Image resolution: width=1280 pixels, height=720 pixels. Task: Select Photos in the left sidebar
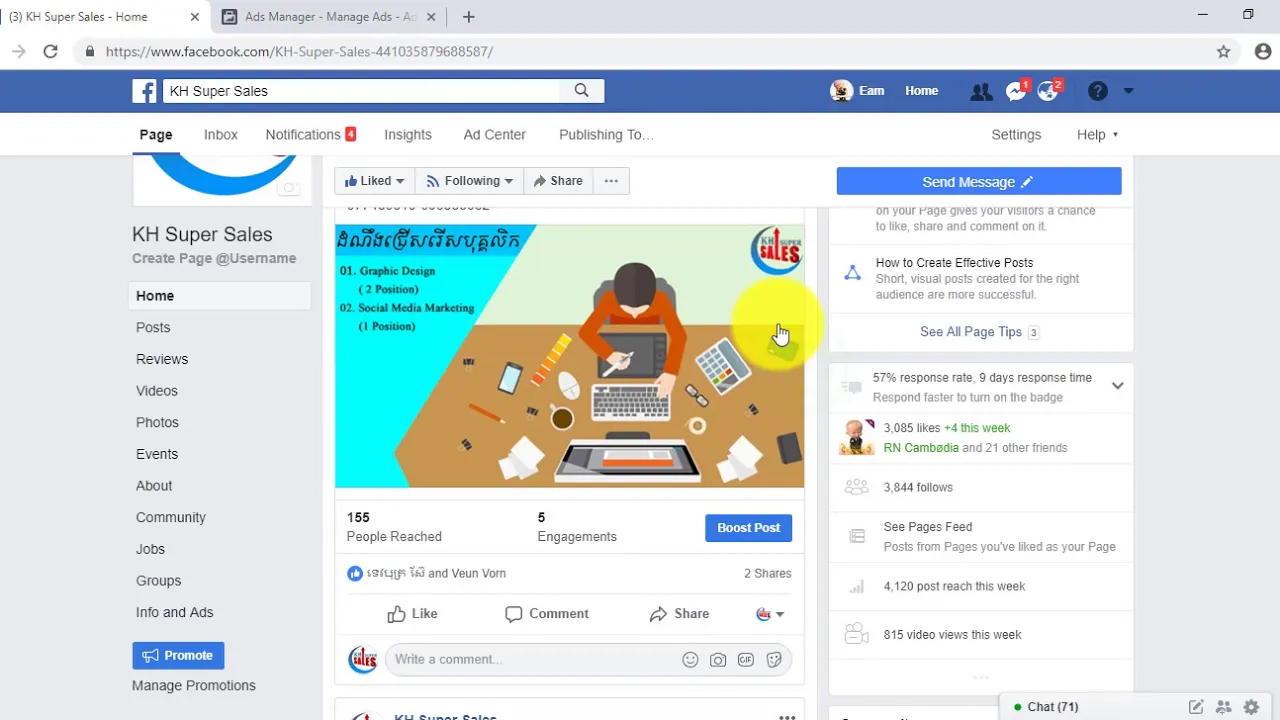(x=157, y=422)
